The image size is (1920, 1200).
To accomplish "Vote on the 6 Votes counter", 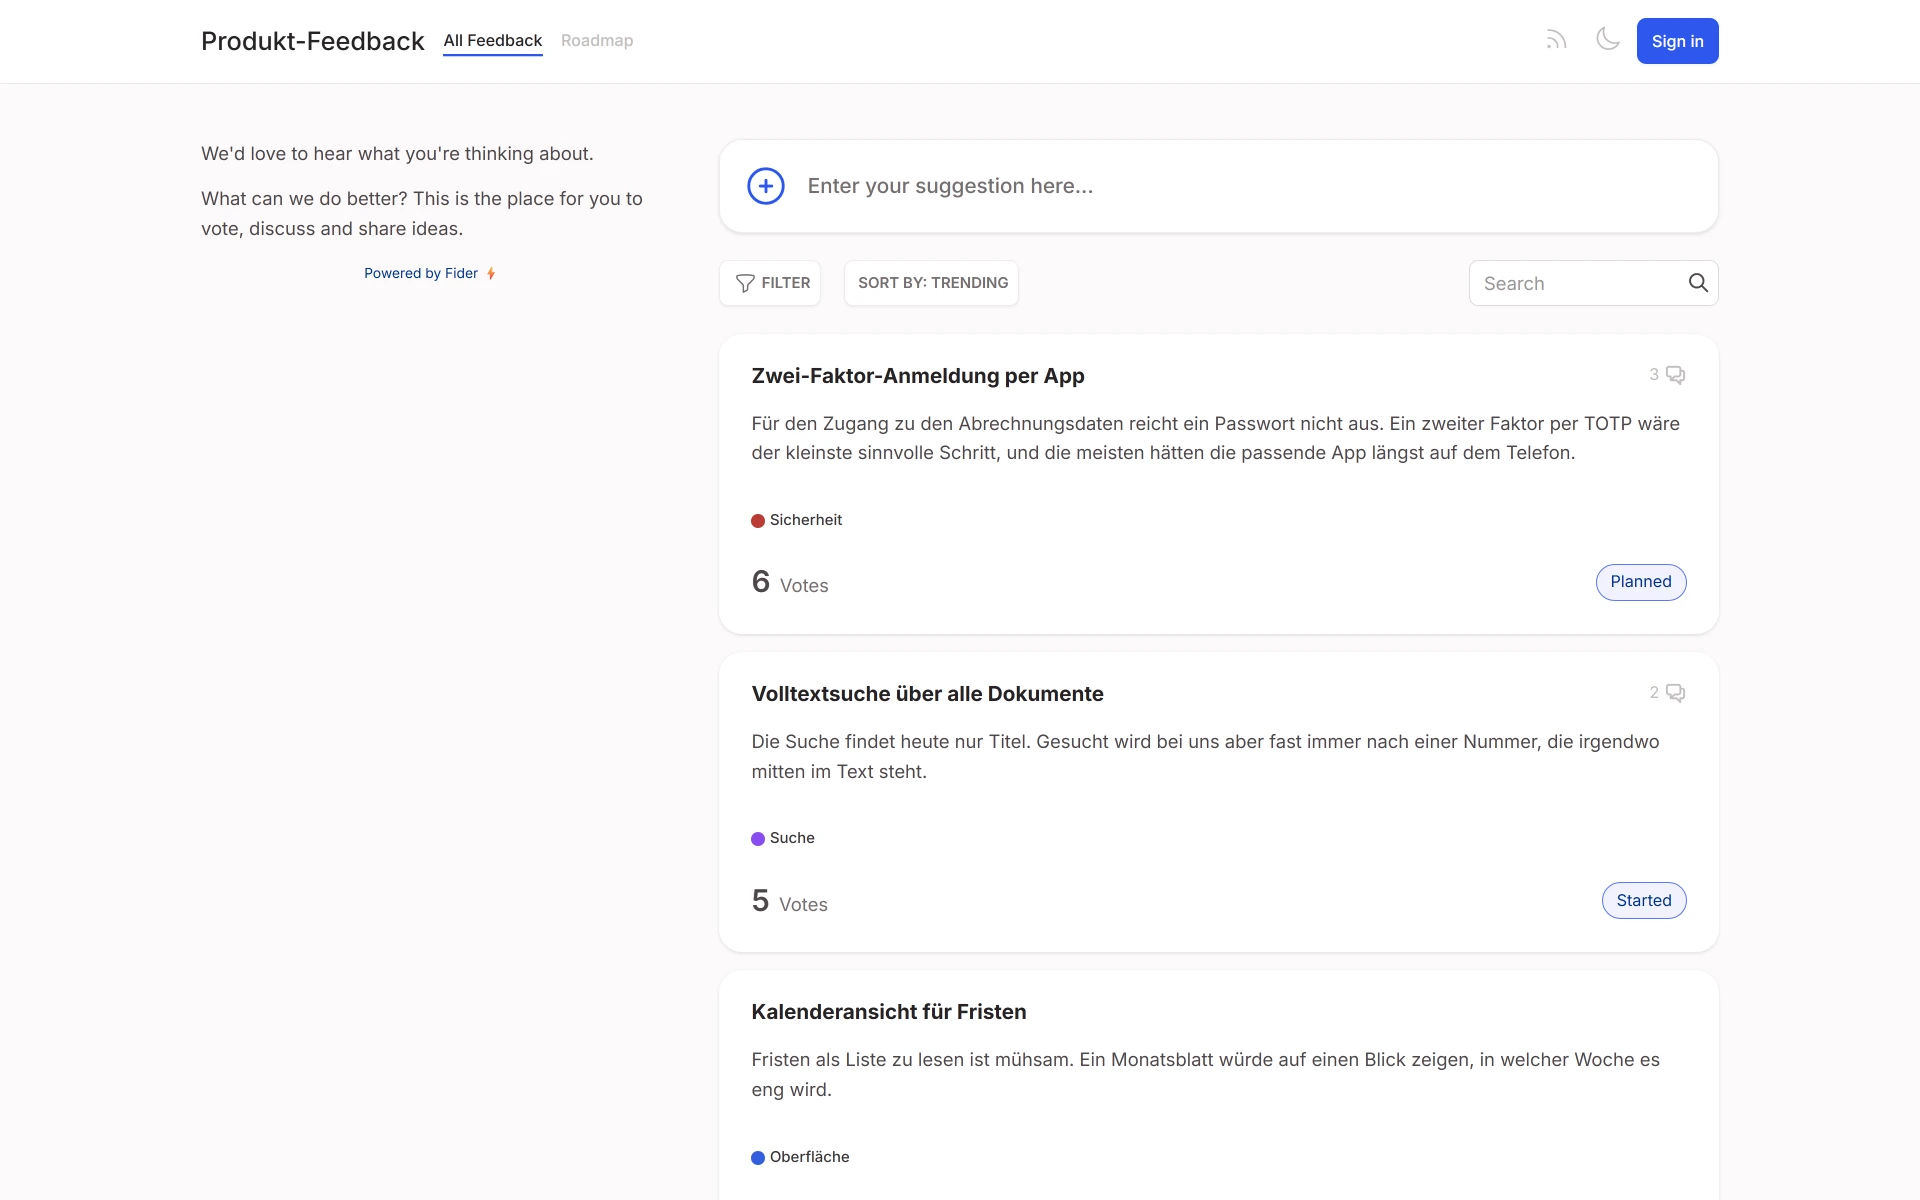I will 790,583.
